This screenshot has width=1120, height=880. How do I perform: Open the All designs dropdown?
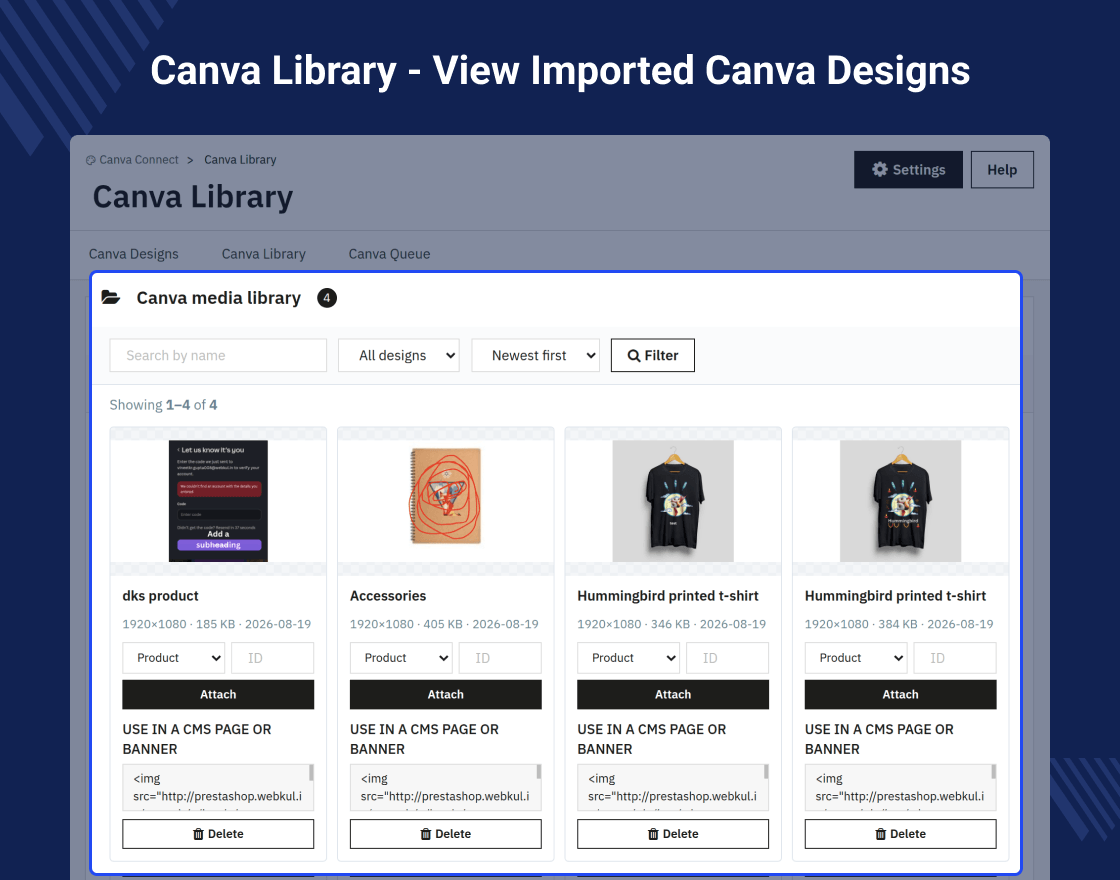(x=399, y=355)
